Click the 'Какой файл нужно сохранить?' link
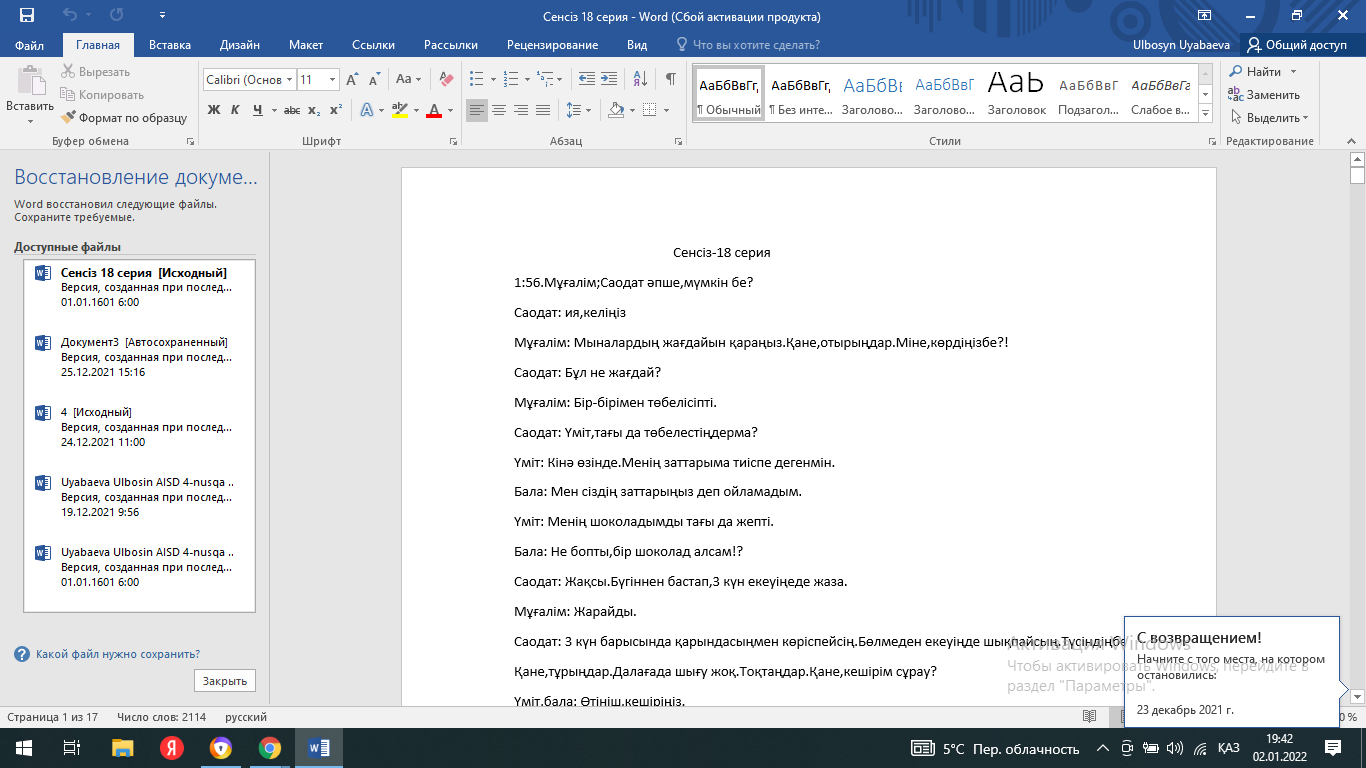This screenshot has width=1366, height=768. click(117, 654)
